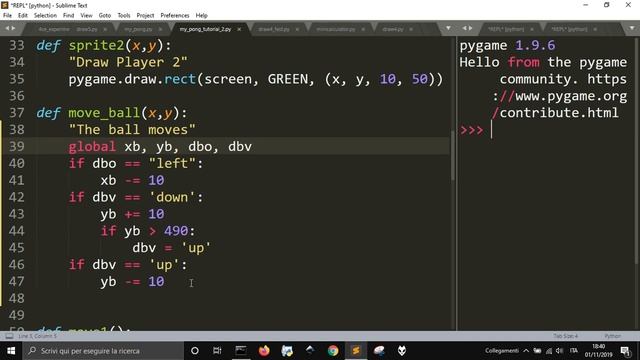Click right pane tab scroll arrows
Screen dimensions: 640x360
(x=467, y=28)
